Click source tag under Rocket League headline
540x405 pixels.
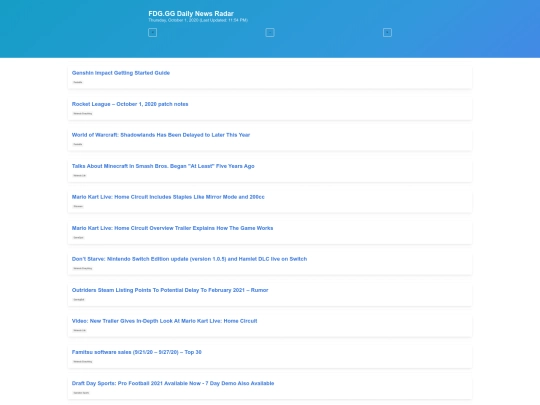pos(83,113)
